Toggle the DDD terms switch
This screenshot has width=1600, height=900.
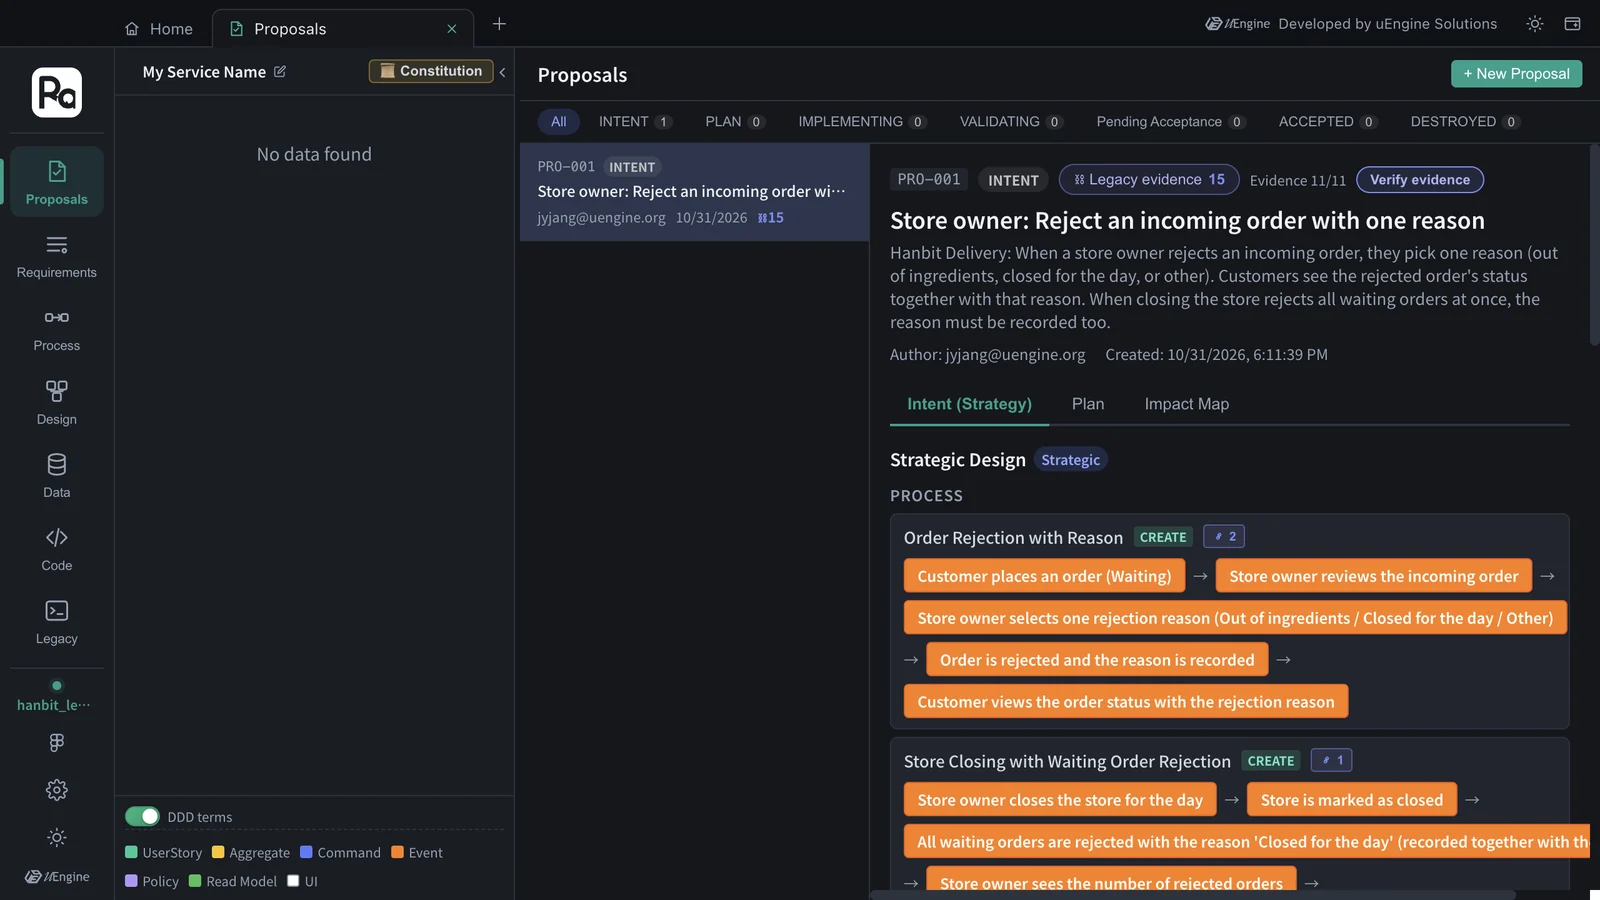(x=142, y=816)
